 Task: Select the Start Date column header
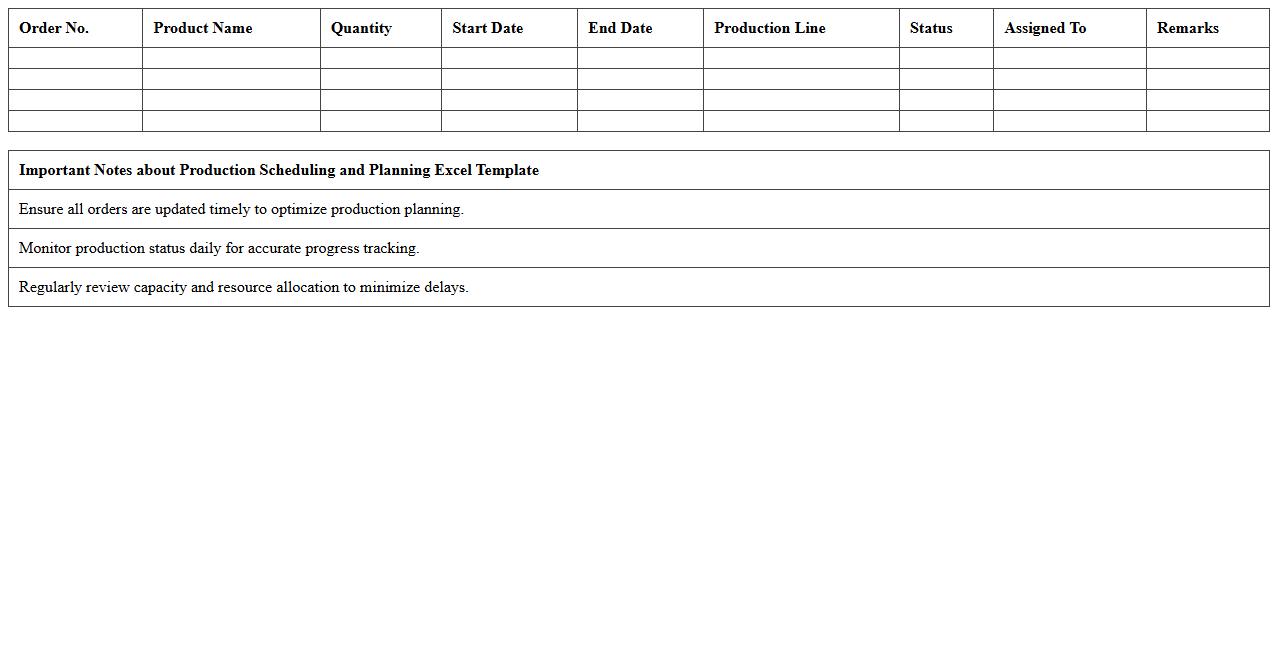pos(487,28)
